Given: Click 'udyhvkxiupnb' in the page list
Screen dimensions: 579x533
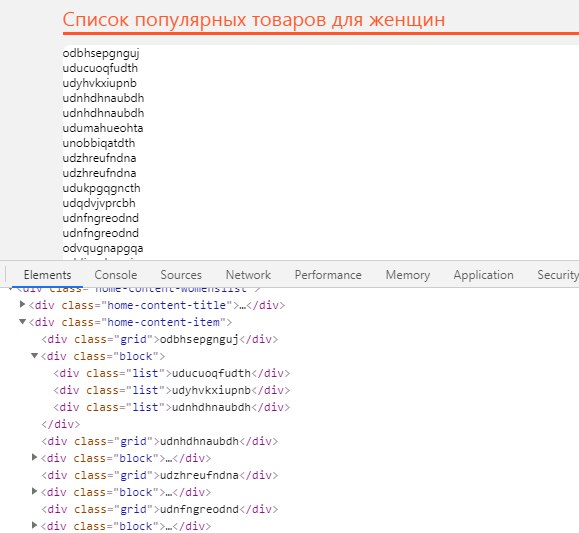Looking at the screenshot, I should point(99,83).
